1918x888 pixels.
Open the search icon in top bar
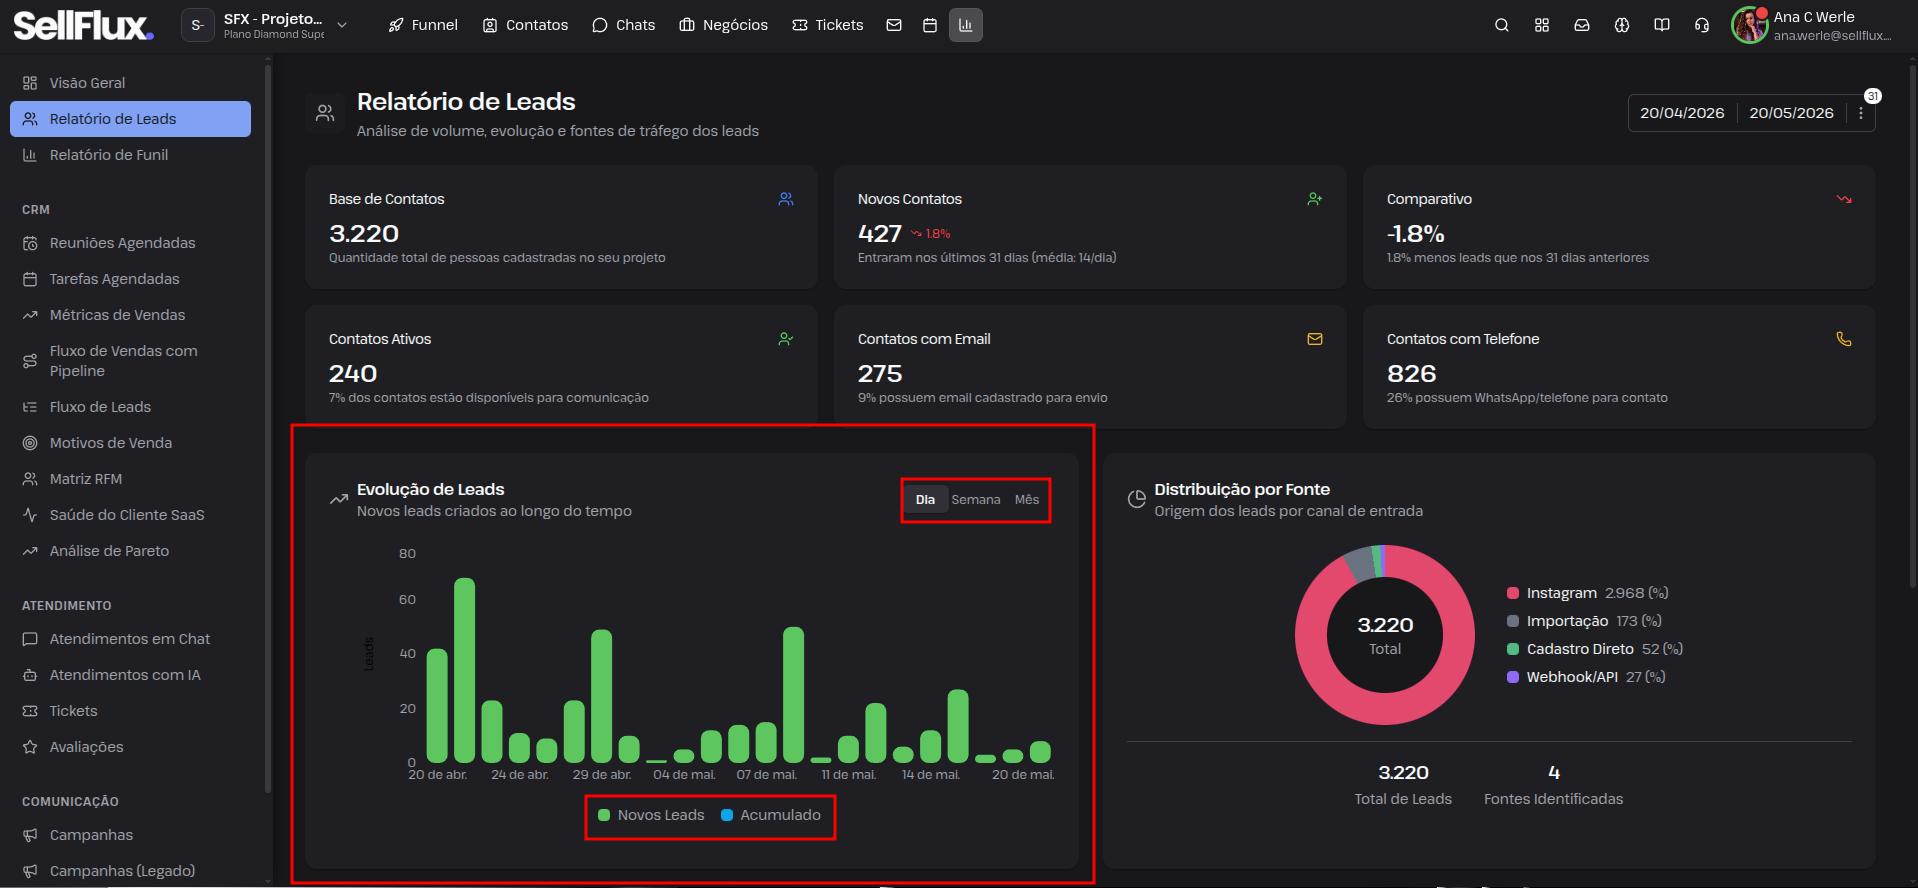pyautogui.click(x=1501, y=25)
